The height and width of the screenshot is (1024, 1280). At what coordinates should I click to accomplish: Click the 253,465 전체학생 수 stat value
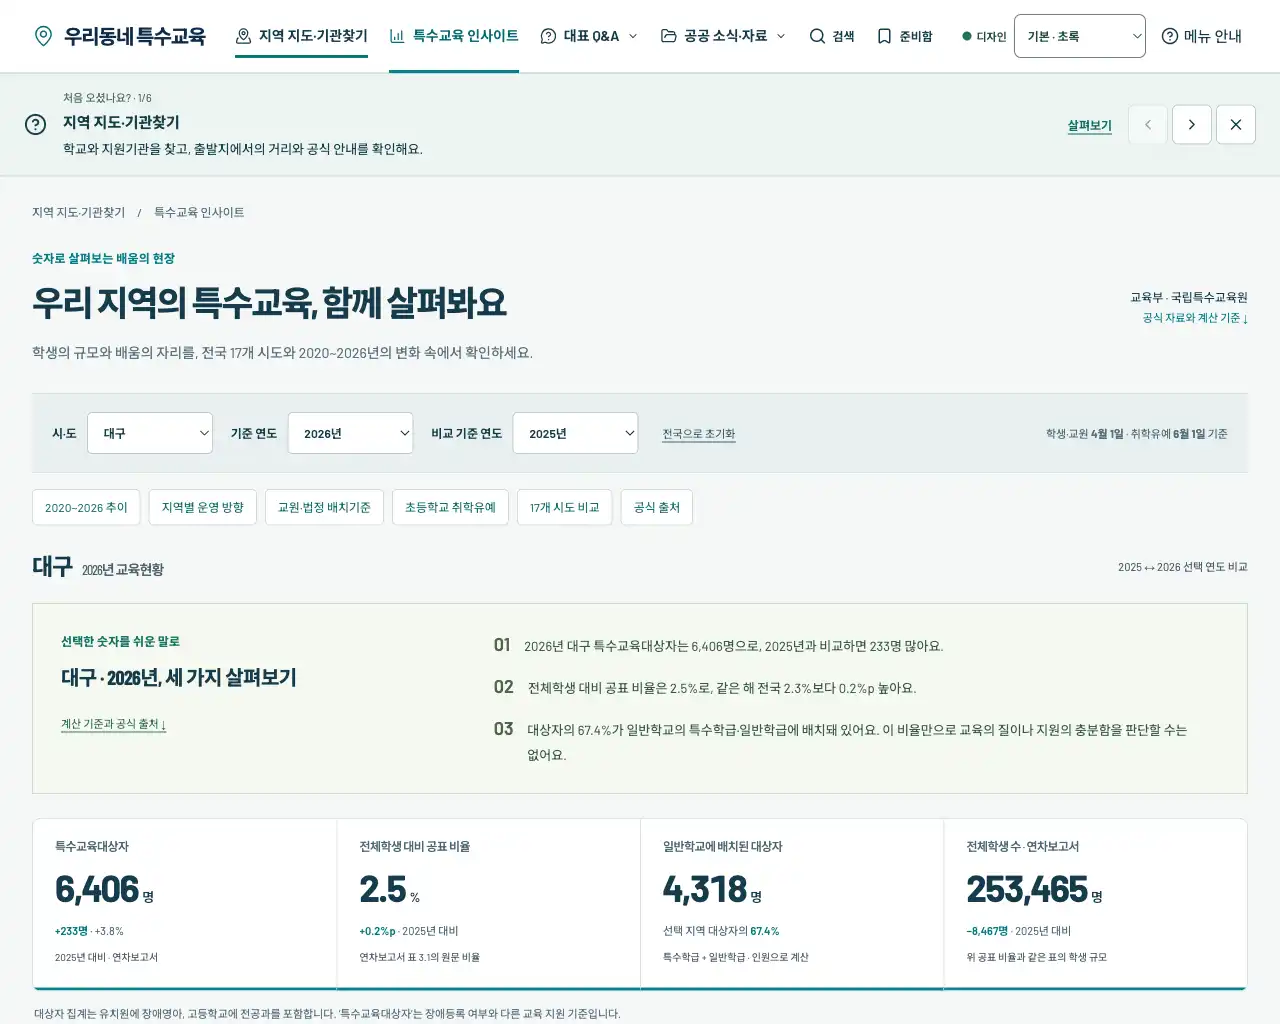1027,889
